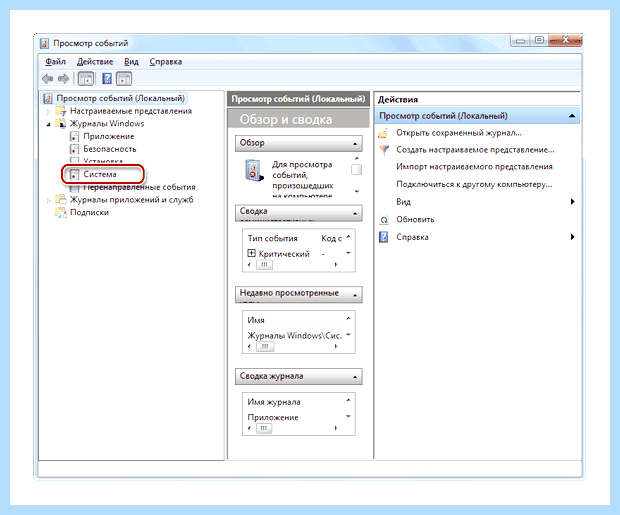Viewport: 620px width, 515px height.
Task: Click the Back arrow toolbar icon
Action: pos(48,79)
